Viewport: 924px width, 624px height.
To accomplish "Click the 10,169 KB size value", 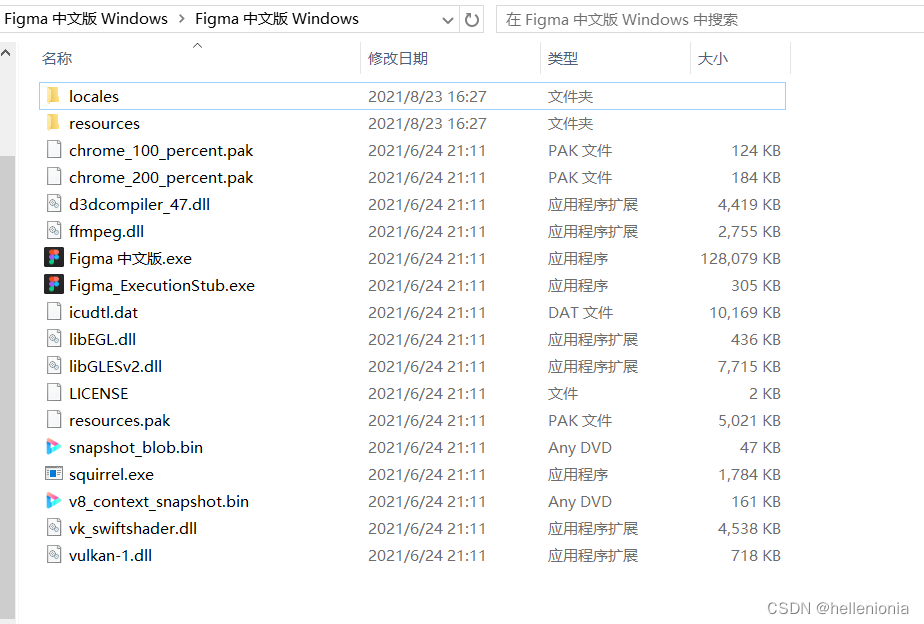I will coord(745,312).
